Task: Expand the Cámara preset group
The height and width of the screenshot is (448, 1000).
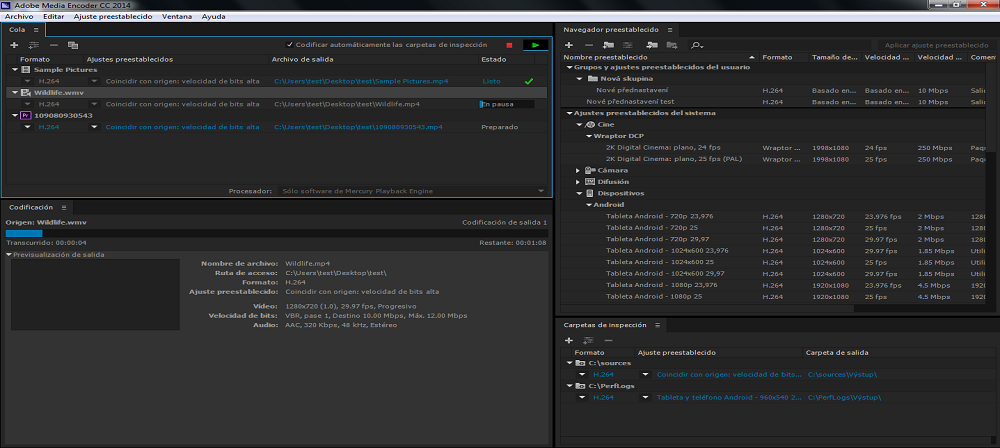Action: click(578, 170)
